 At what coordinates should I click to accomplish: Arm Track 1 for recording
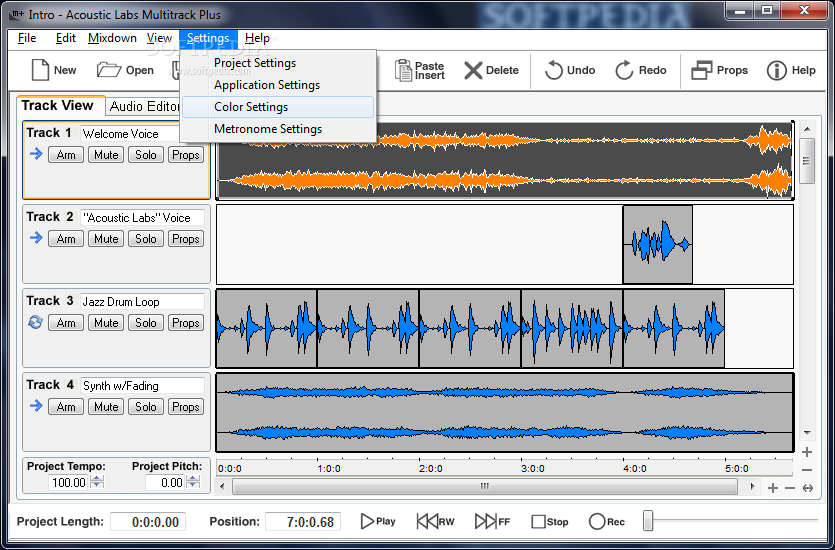click(66, 155)
